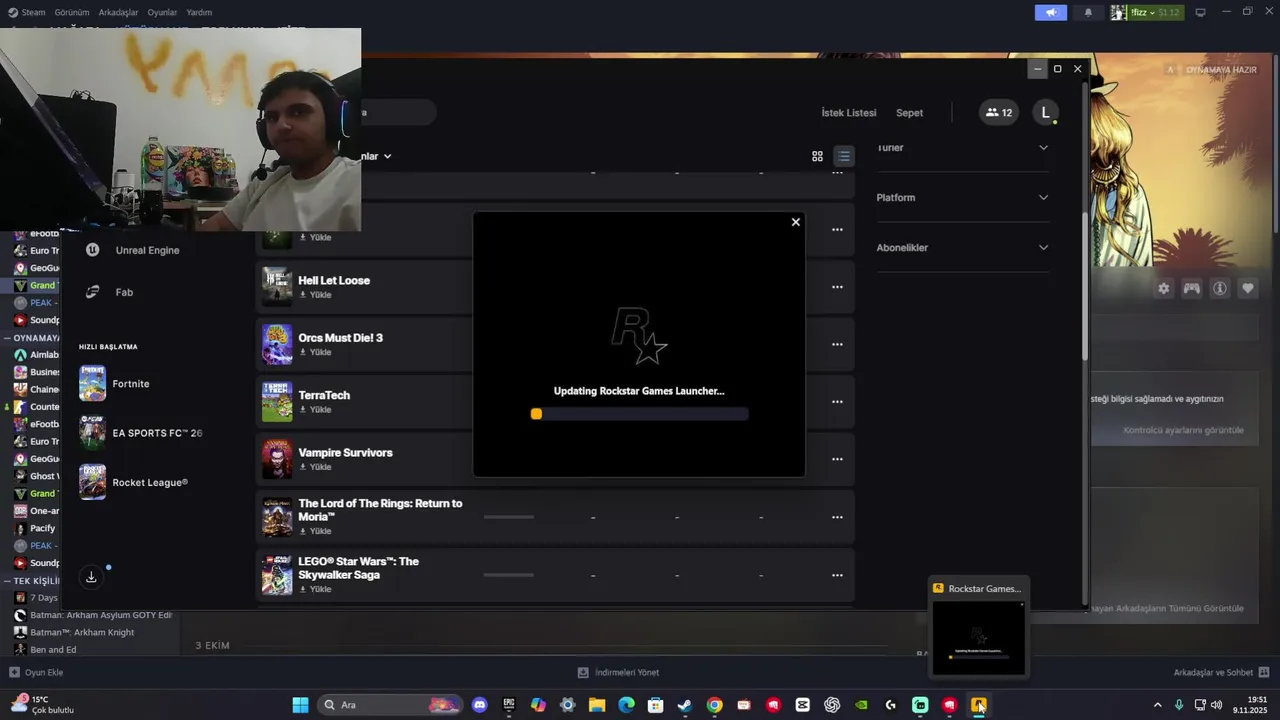1280x720 pixels.
Task: Open the Yardım menu in Steam
Action: click(x=199, y=12)
